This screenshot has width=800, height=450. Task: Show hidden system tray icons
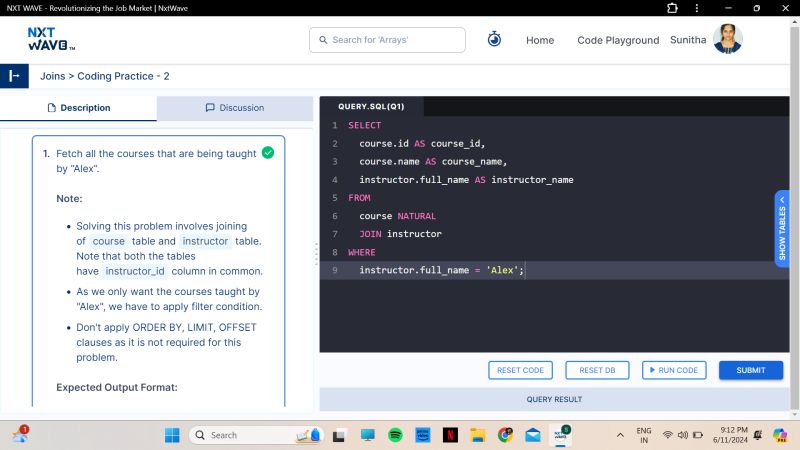click(x=620, y=435)
